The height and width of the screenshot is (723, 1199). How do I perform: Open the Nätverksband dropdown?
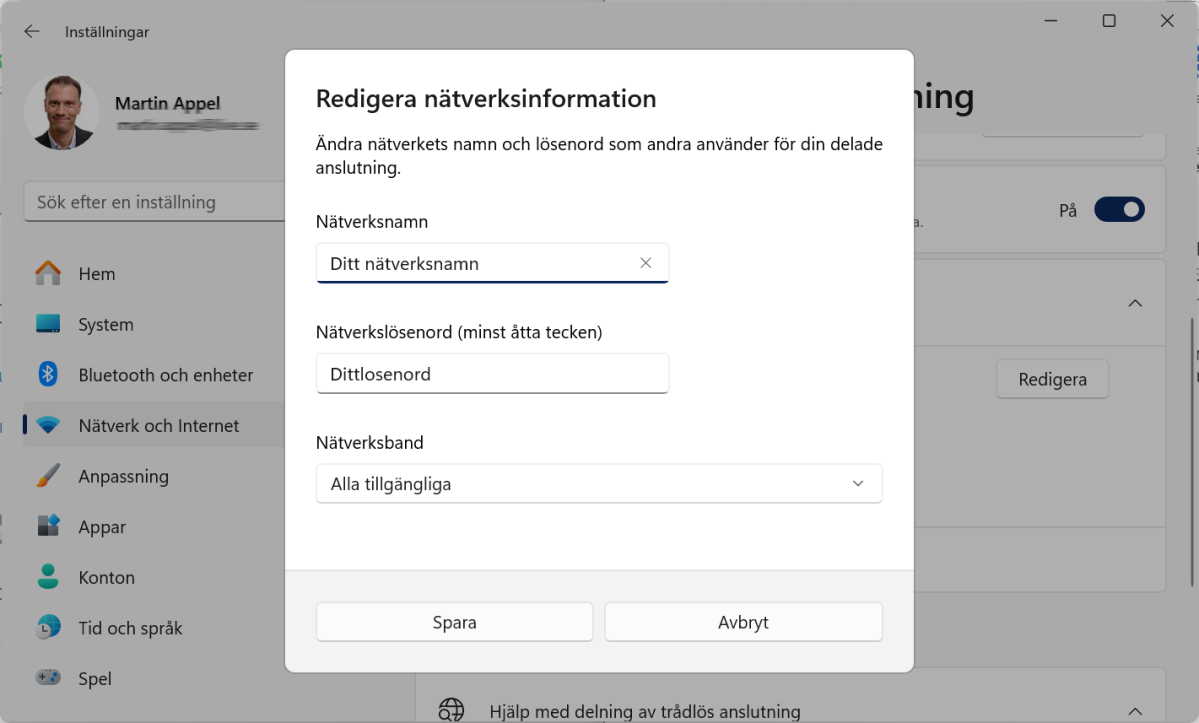(599, 483)
